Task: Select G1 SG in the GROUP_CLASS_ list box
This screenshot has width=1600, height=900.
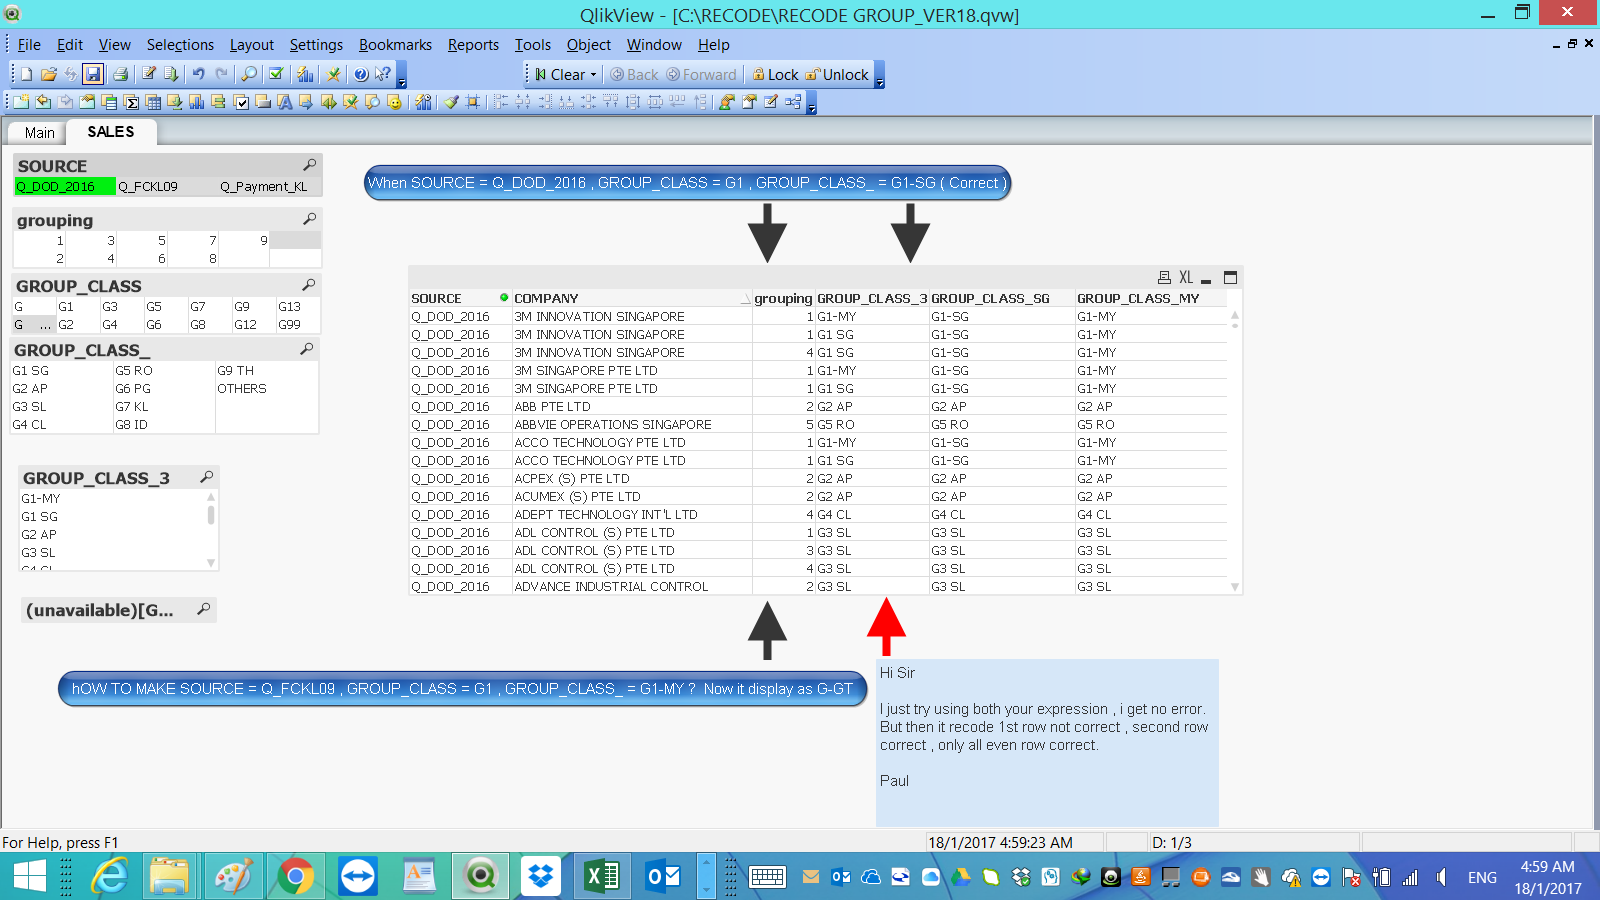Action: click(31, 371)
